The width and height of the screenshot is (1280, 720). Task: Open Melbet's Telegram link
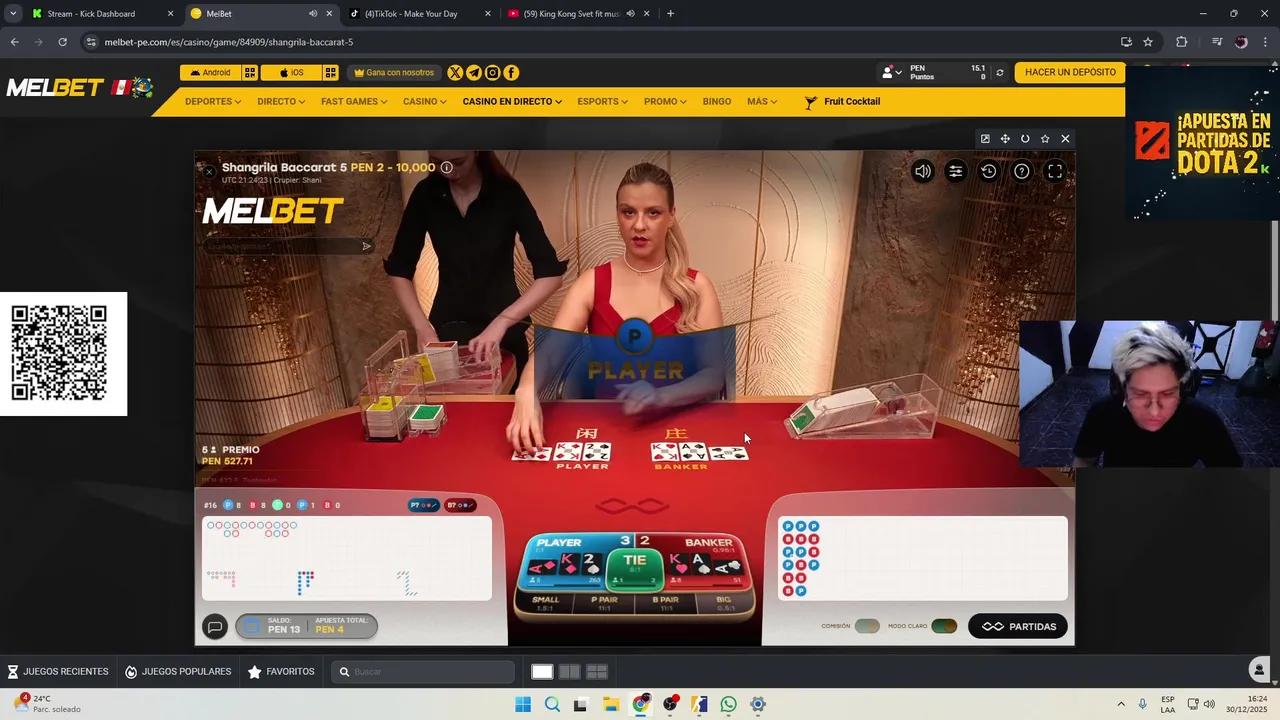(474, 73)
